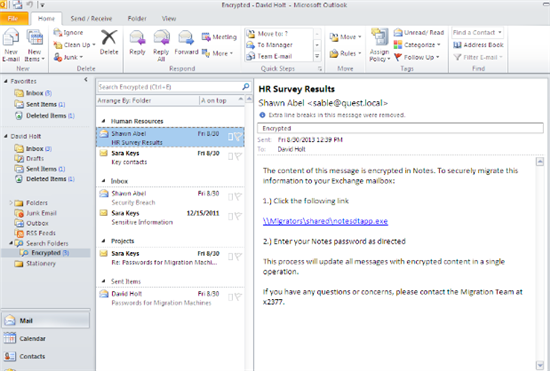This screenshot has width=550, height=371.
Task: Select the 'Security Breach' message
Action: coord(170,198)
